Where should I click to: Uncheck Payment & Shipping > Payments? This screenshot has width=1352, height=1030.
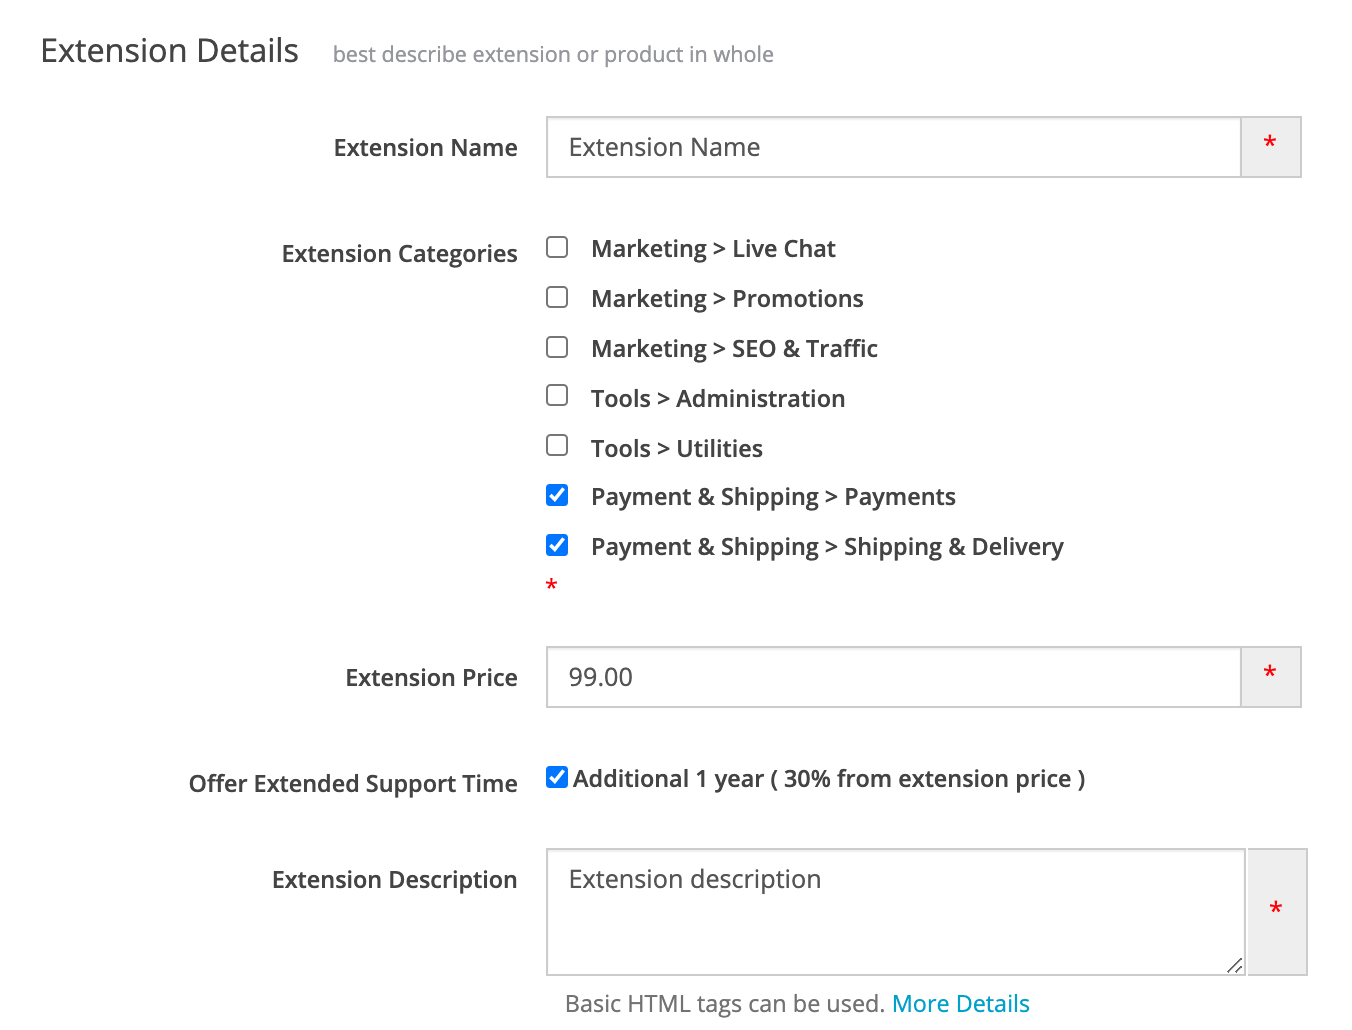[x=557, y=495]
